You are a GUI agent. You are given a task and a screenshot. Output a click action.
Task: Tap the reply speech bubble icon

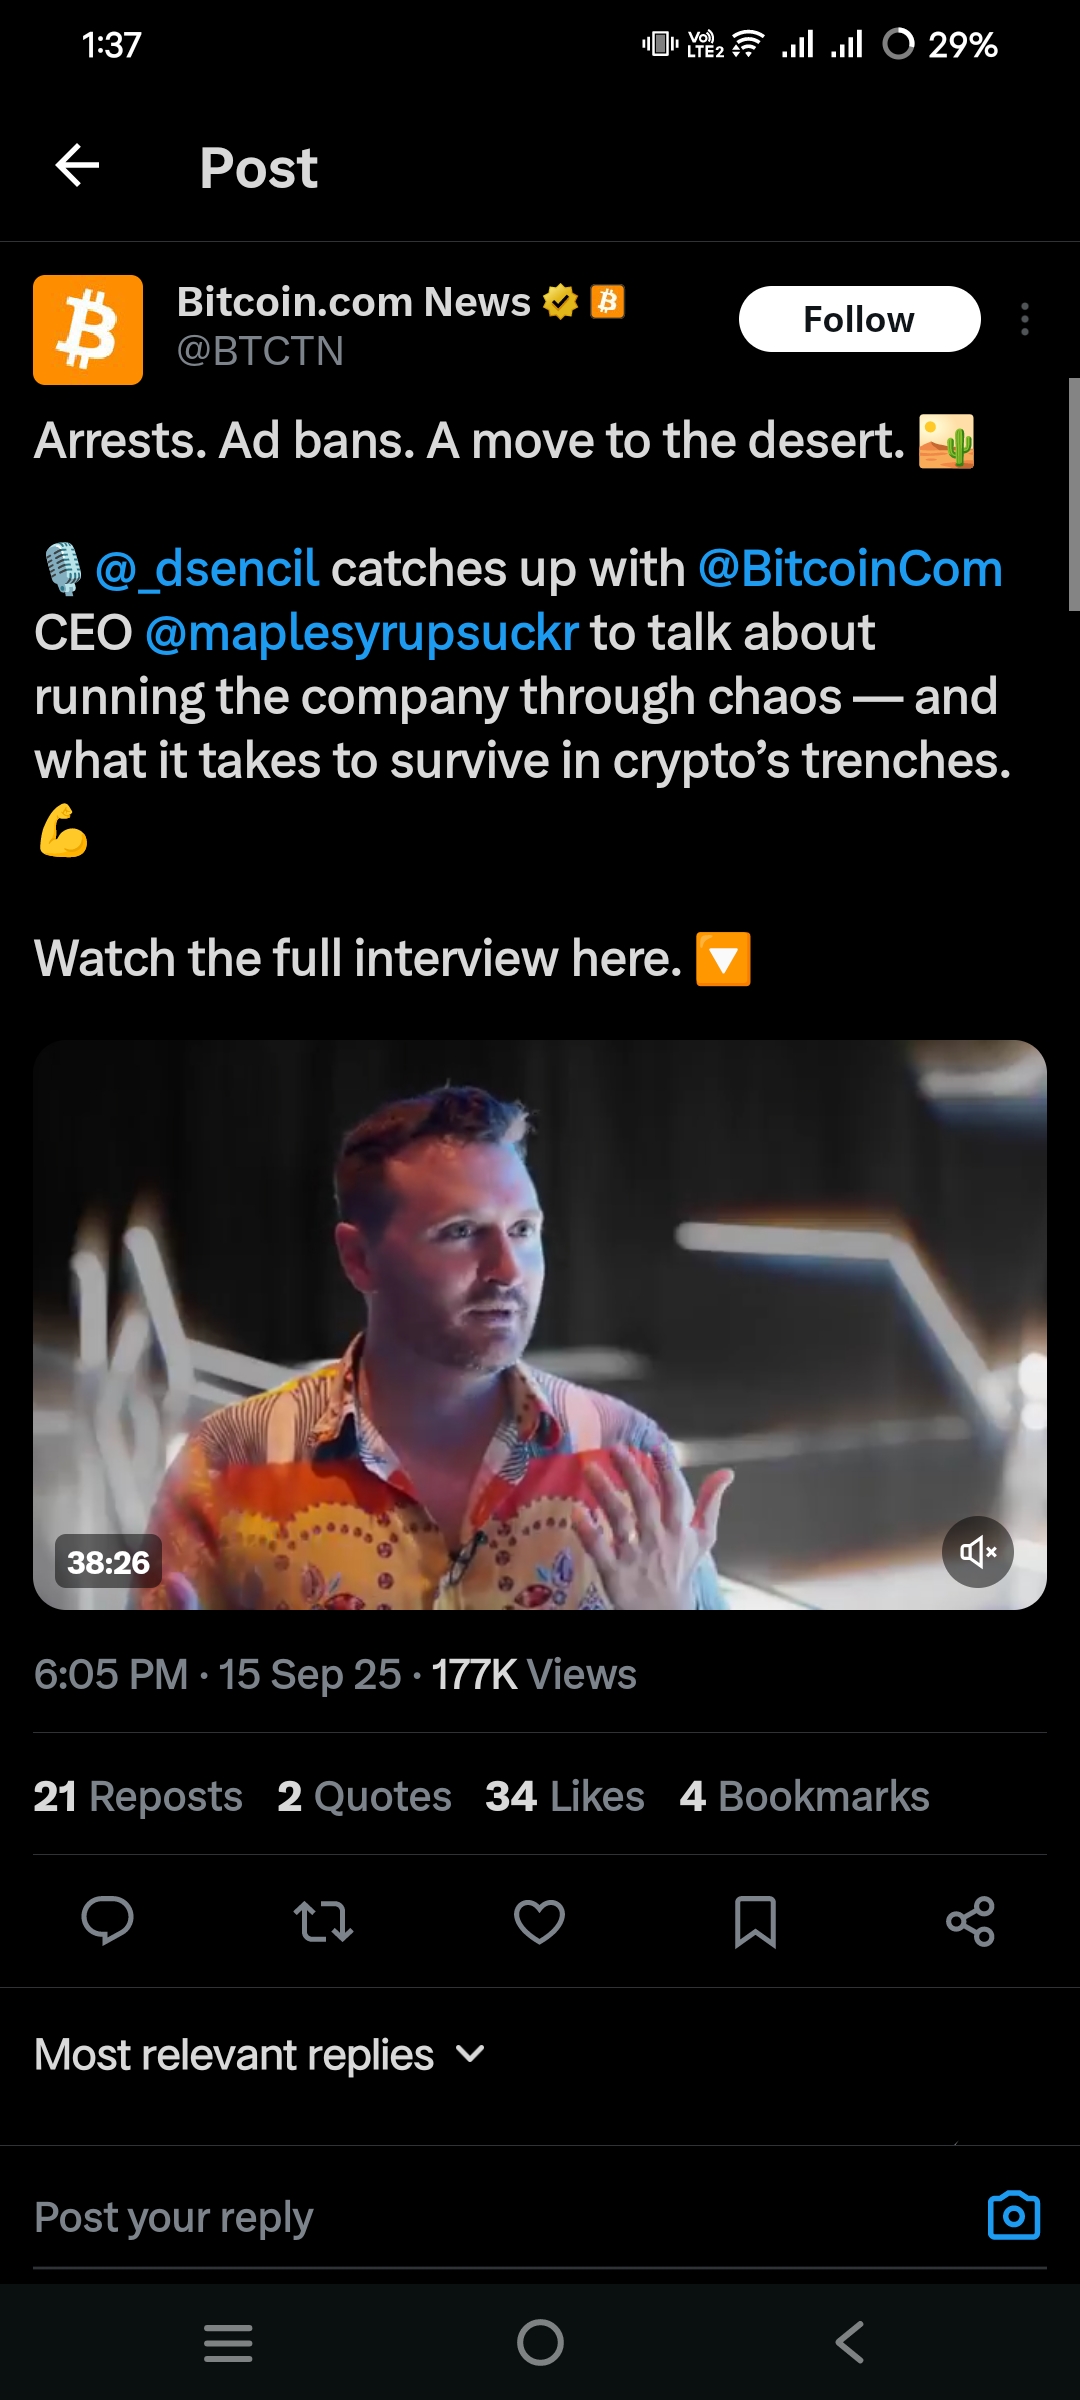pyautogui.click(x=107, y=1920)
